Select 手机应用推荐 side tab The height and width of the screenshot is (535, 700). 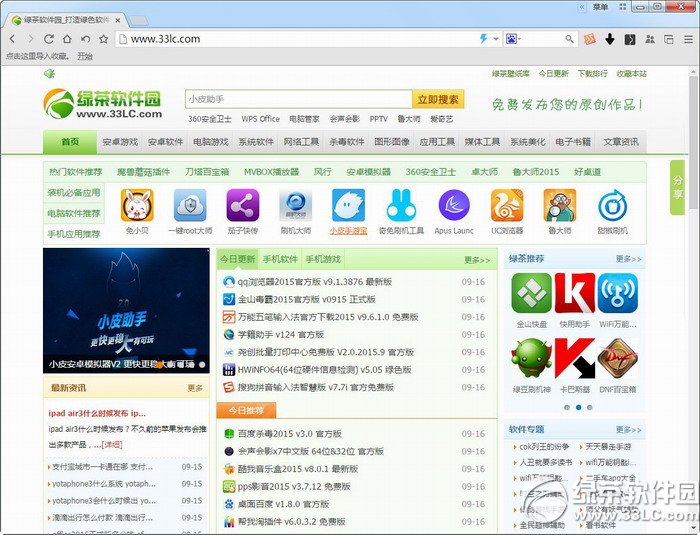pos(74,234)
